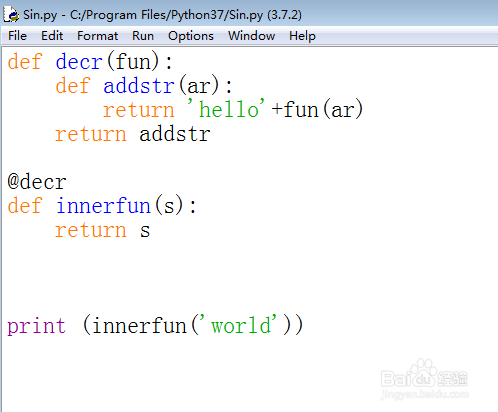Click the 'hello' string literal
Viewport: 498px width, 412px height.
click(226, 109)
